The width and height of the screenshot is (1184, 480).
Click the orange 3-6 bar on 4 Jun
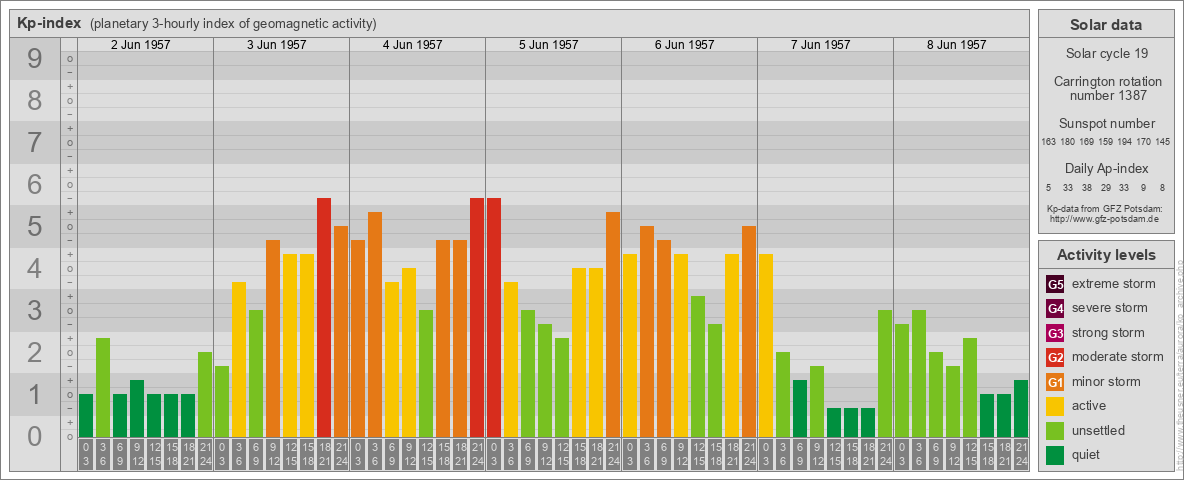click(375, 325)
